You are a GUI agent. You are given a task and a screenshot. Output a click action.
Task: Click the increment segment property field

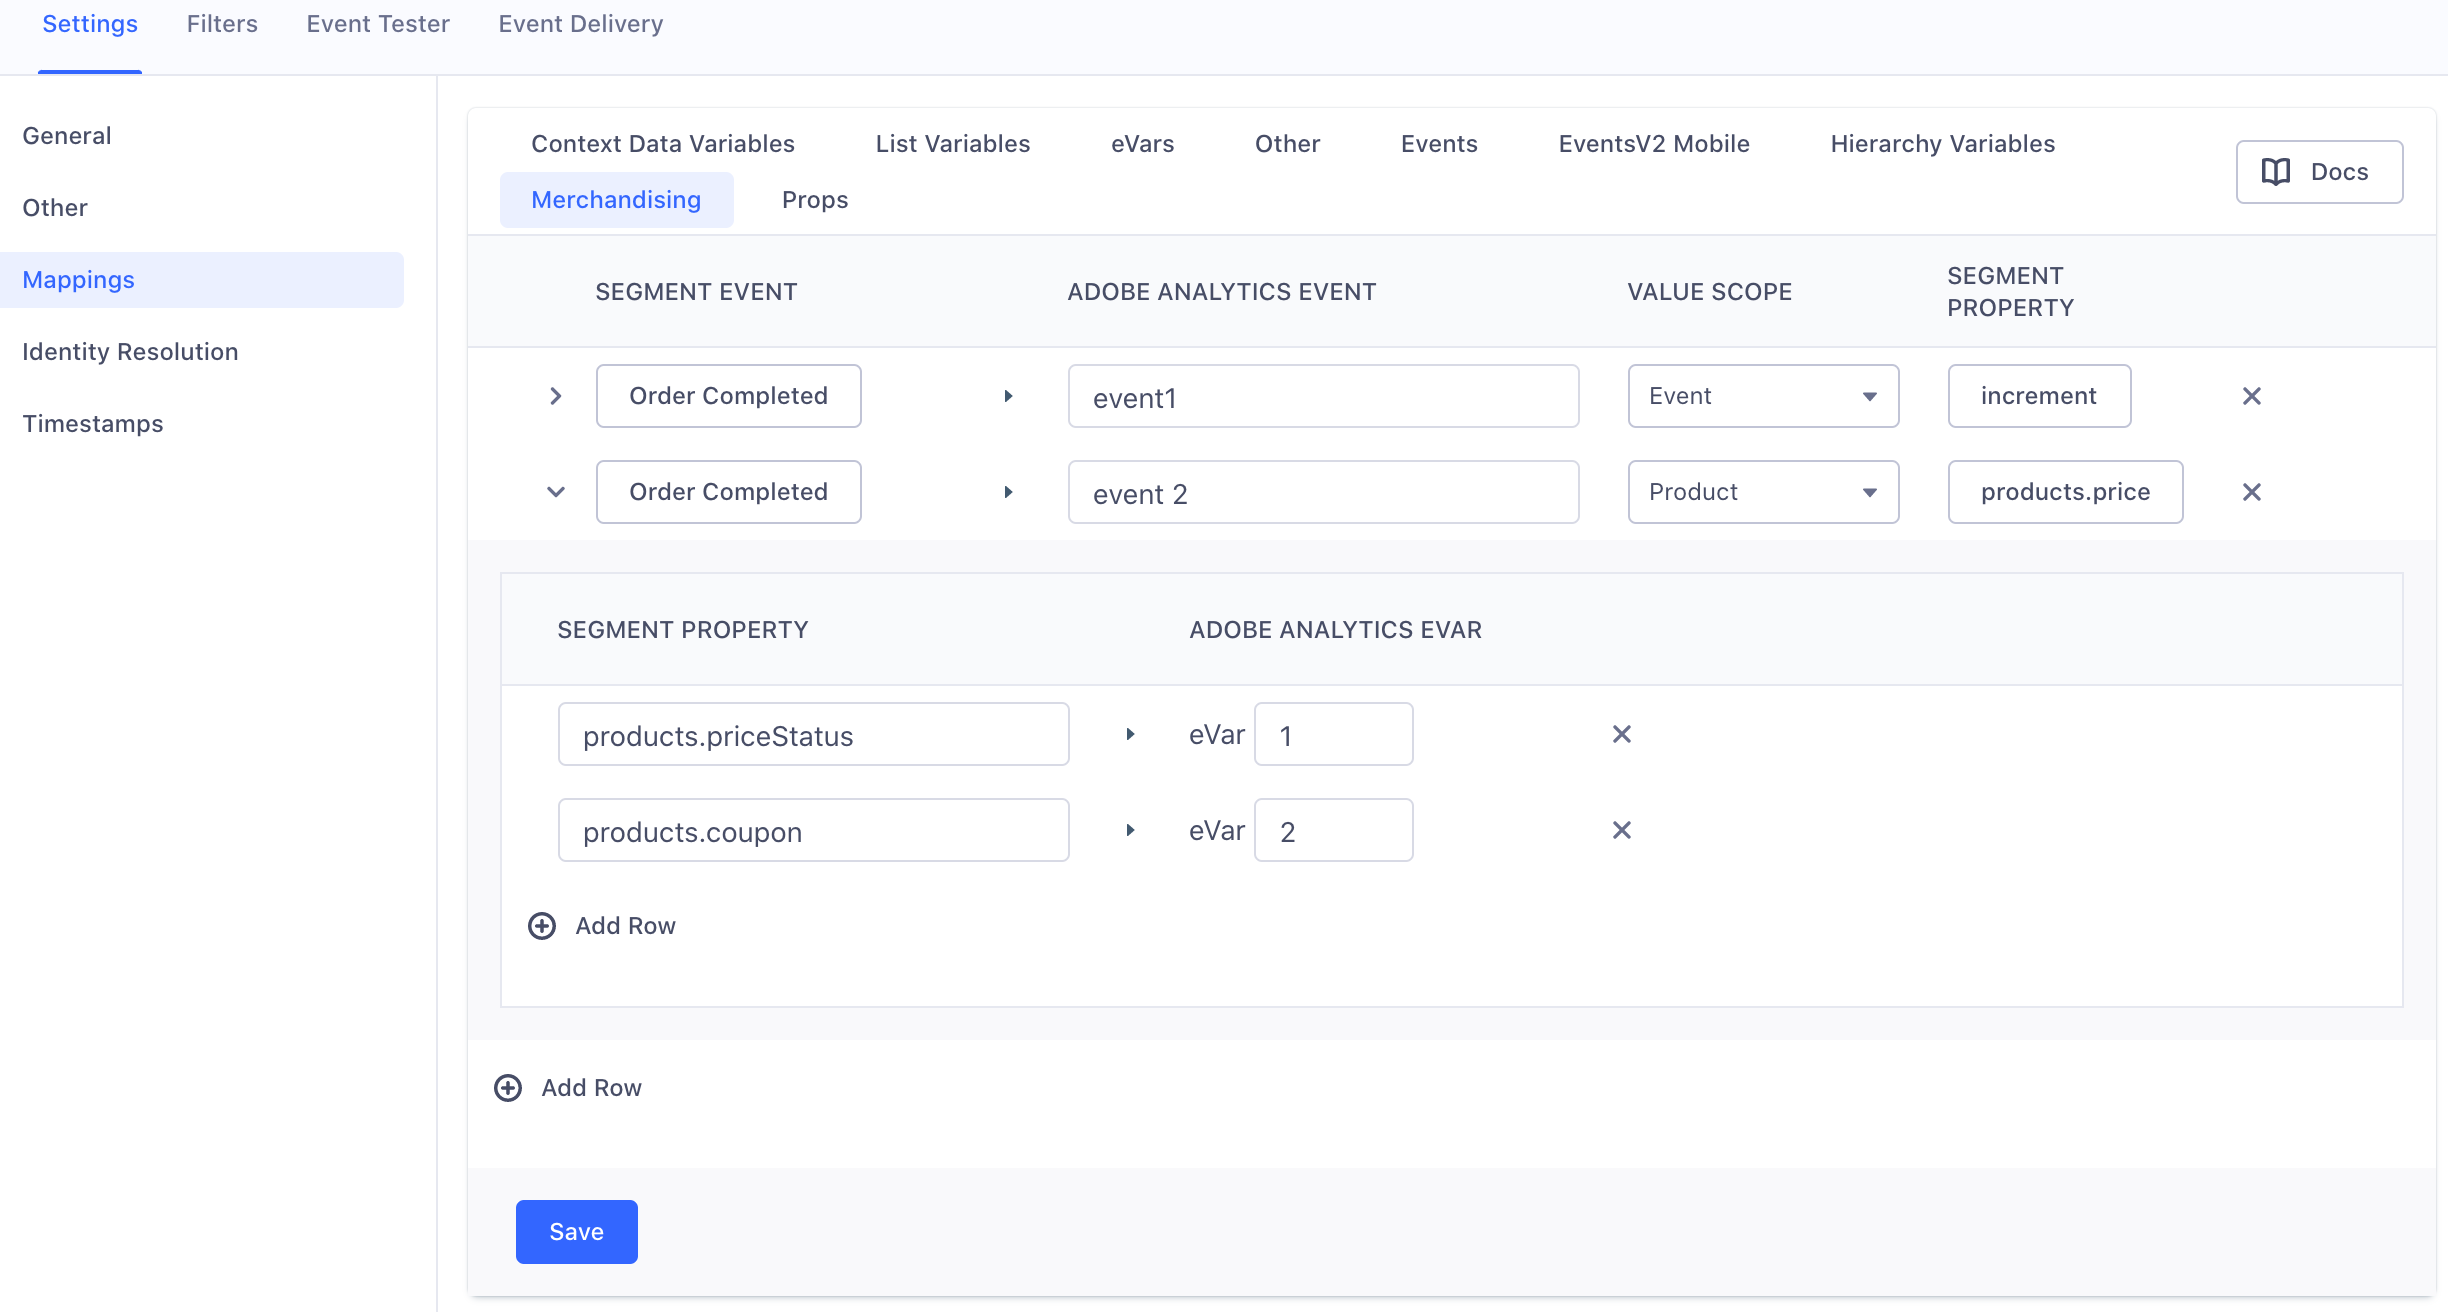2039,396
